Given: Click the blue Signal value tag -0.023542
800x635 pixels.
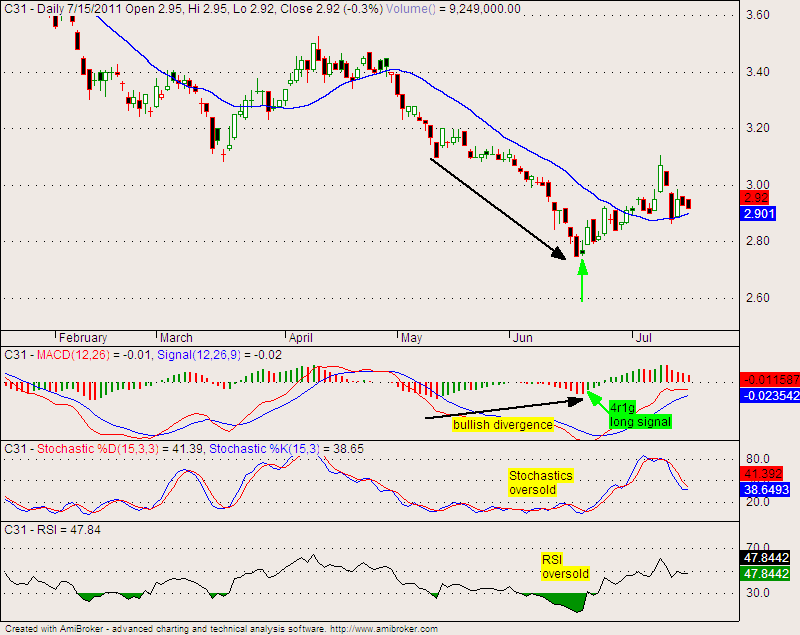Looking at the screenshot, I should coord(769,395).
